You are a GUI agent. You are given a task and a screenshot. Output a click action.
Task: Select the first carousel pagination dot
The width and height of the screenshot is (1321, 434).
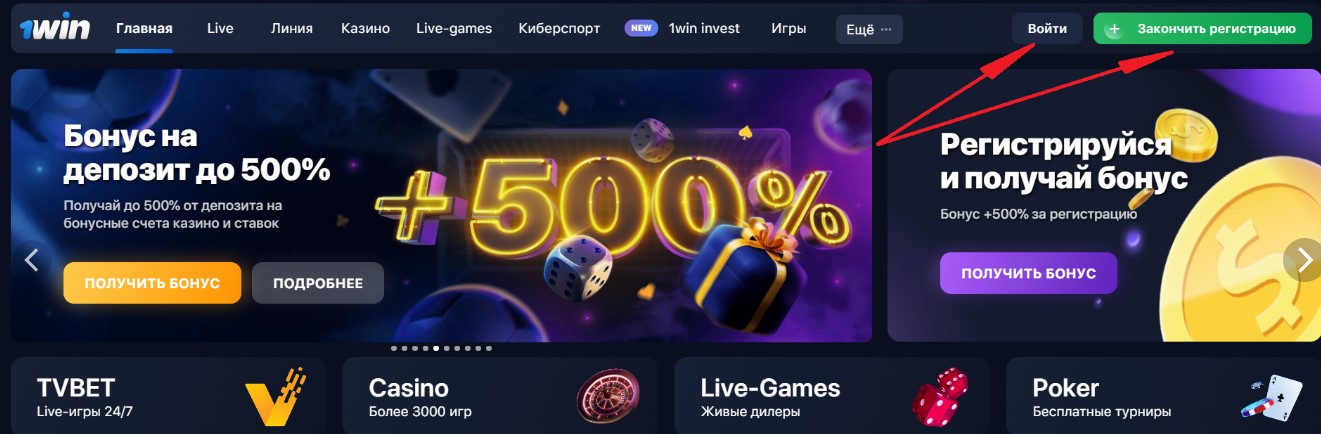pos(393,348)
